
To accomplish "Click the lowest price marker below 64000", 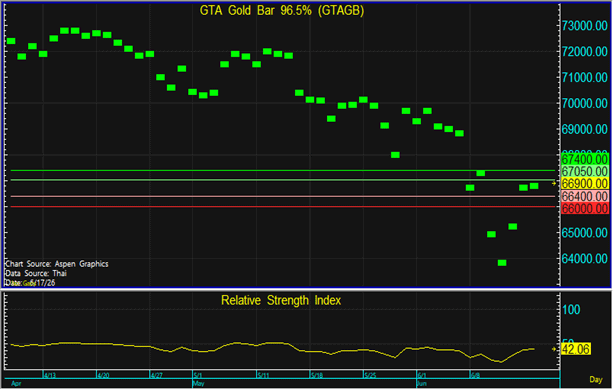I will pyautogui.click(x=502, y=263).
